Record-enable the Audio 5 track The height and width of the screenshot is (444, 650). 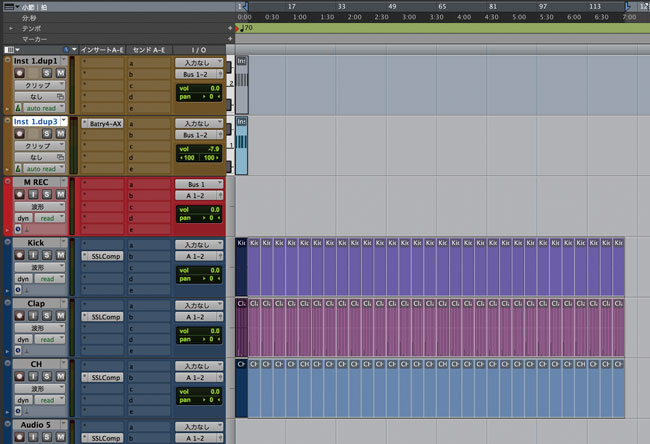point(19,437)
